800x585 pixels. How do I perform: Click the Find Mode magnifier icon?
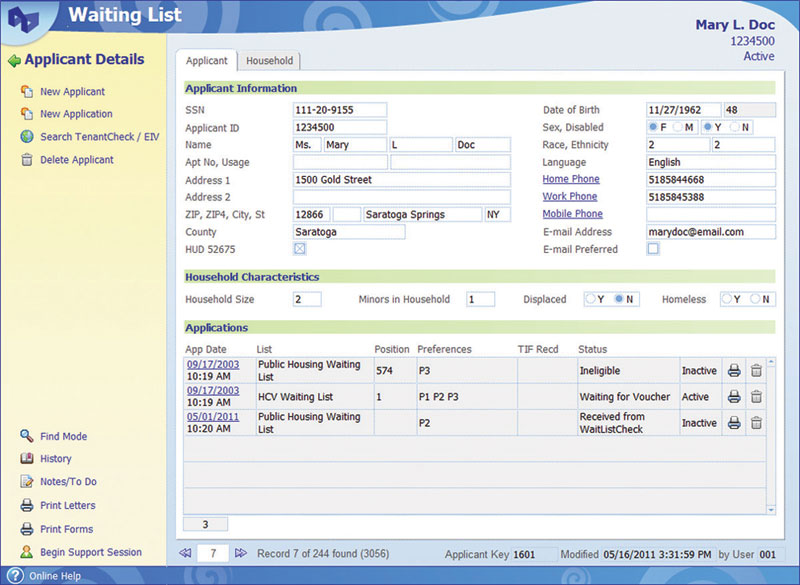(x=27, y=436)
